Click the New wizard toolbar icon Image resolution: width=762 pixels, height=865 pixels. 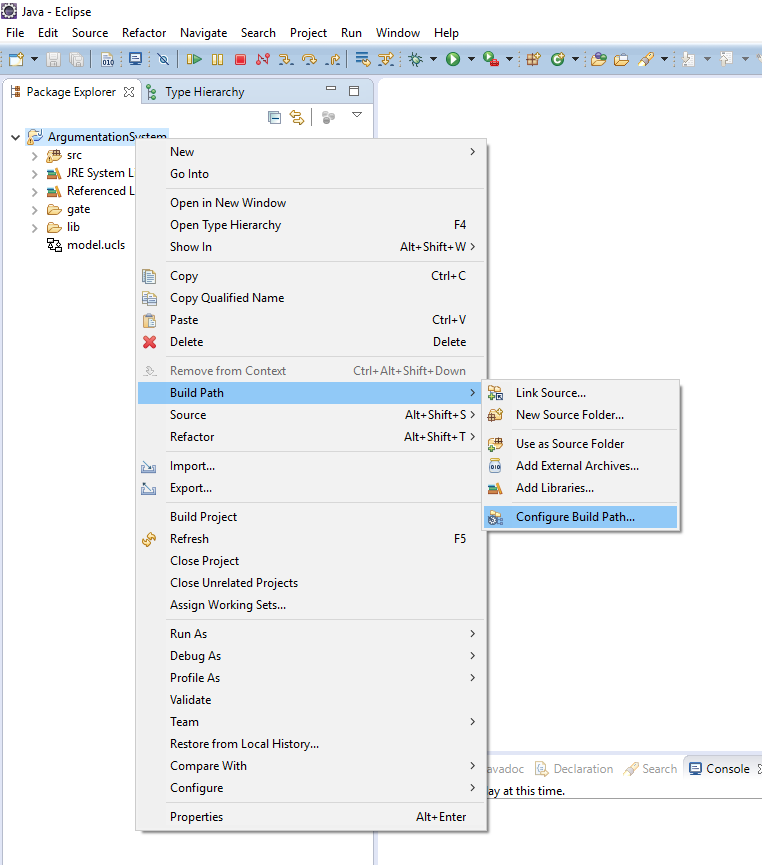(x=16, y=59)
